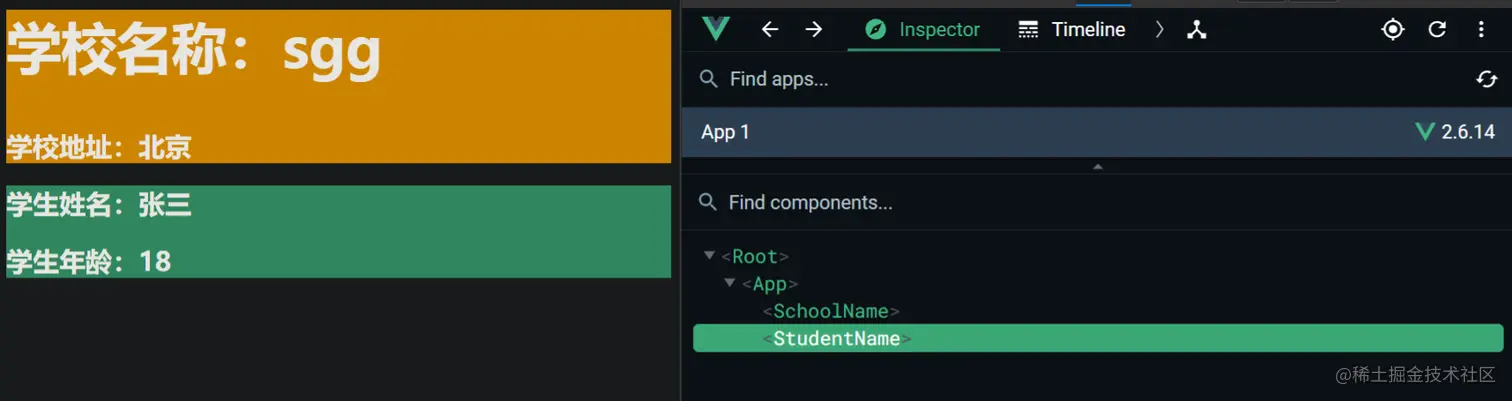Click the reload icon beside Find apps
1512x401 pixels.
click(x=1487, y=79)
